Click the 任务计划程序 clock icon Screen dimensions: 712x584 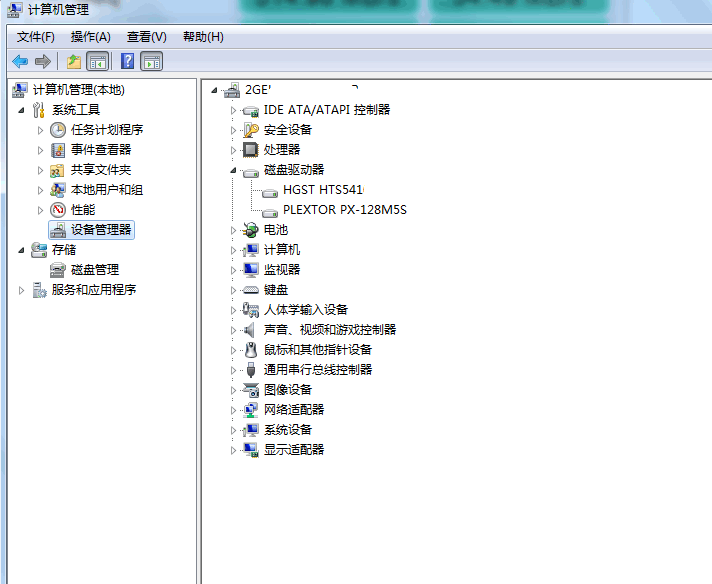(x=58, y=130)
